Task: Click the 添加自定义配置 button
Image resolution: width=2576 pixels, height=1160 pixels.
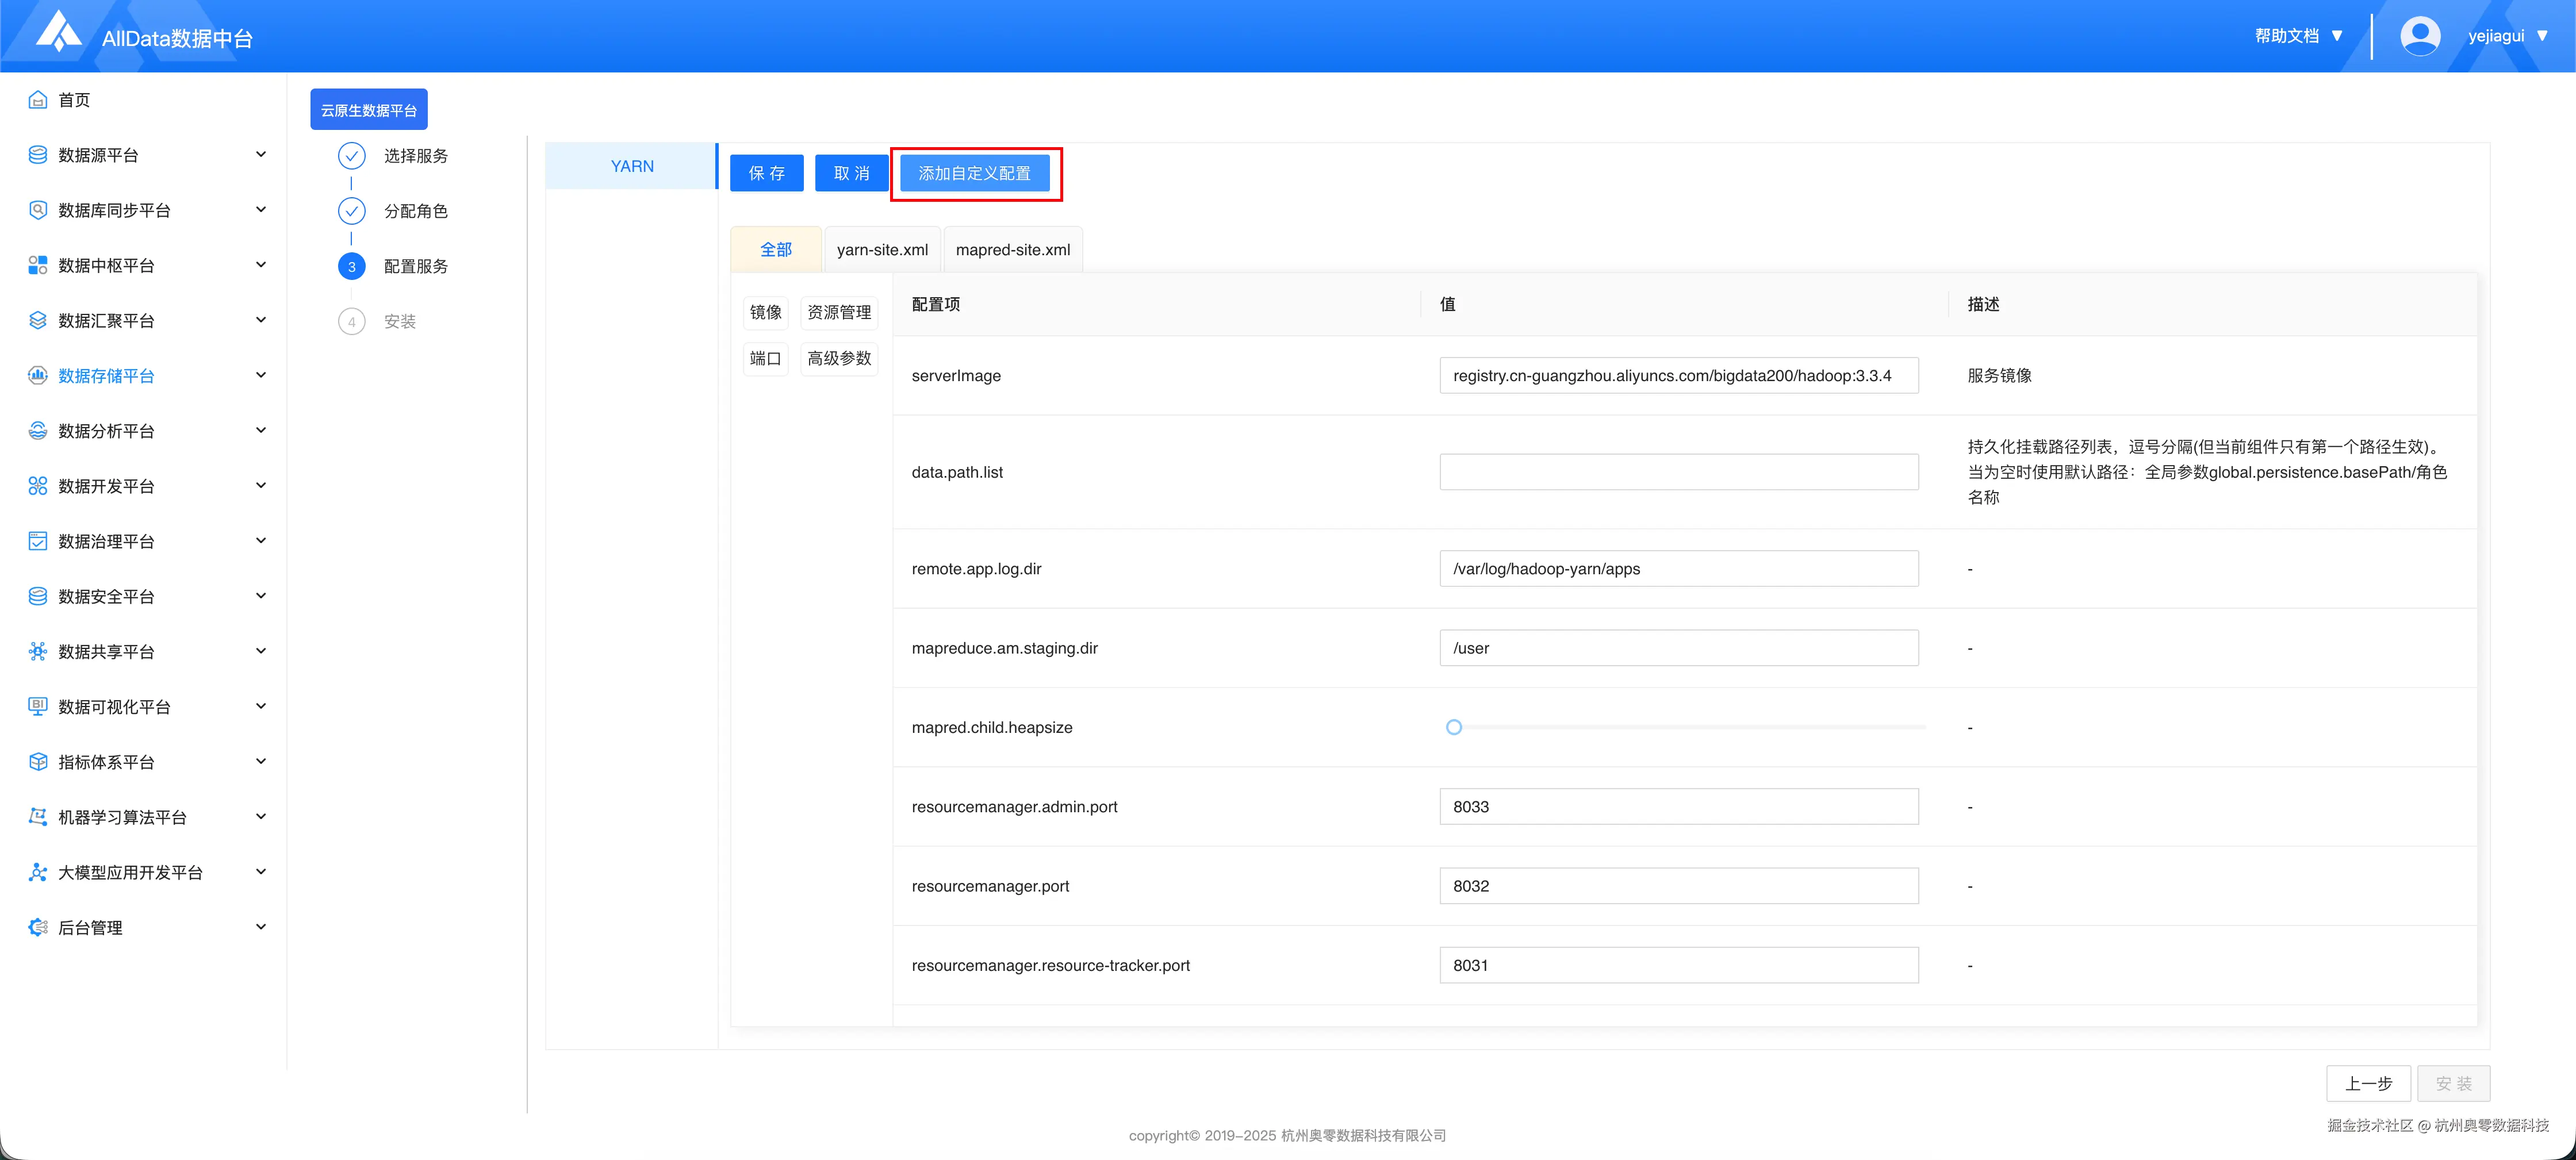Action: tap(974, 173)
